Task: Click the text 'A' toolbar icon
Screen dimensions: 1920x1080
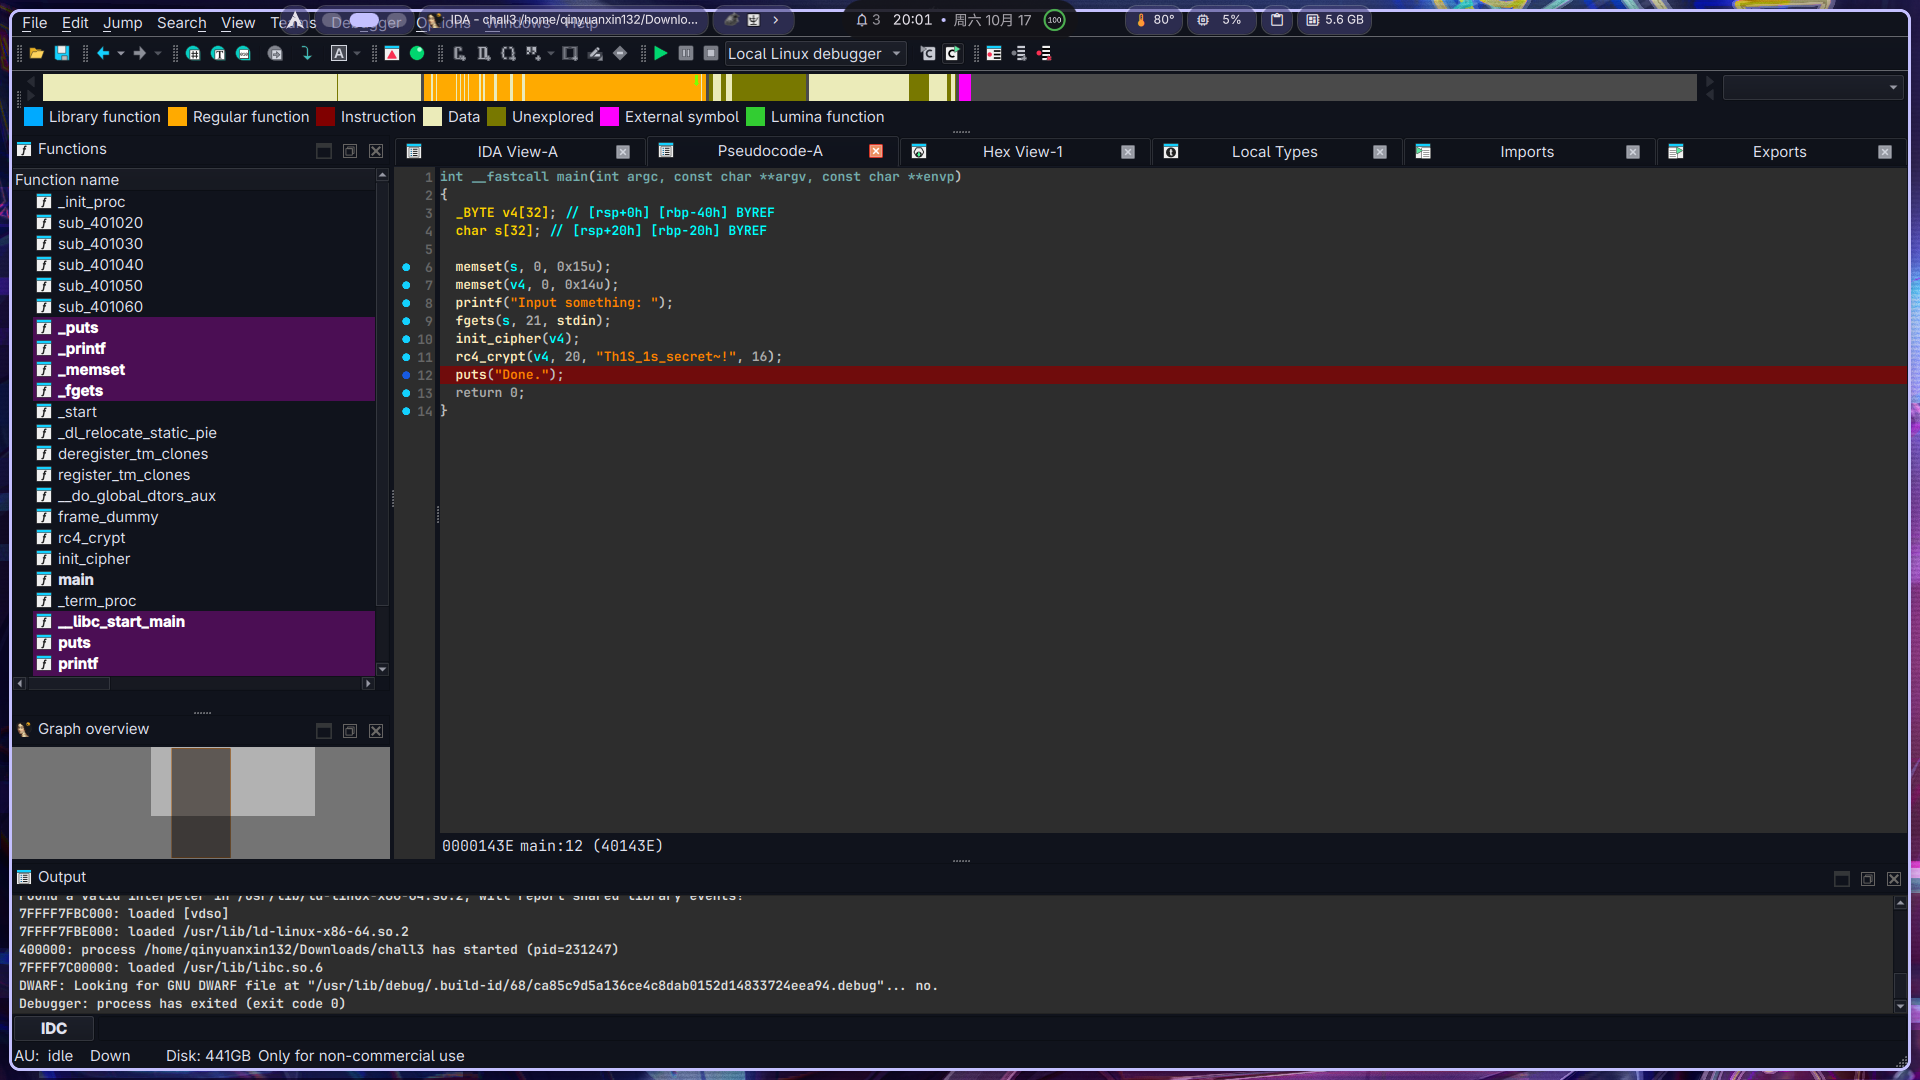Action: point(339,54)
